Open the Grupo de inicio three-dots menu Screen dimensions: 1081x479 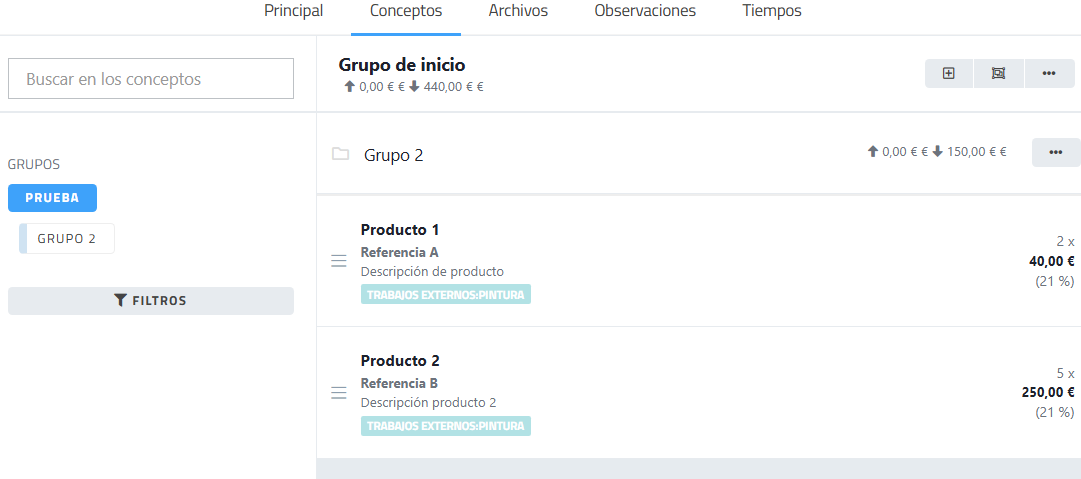point(1049,73)
